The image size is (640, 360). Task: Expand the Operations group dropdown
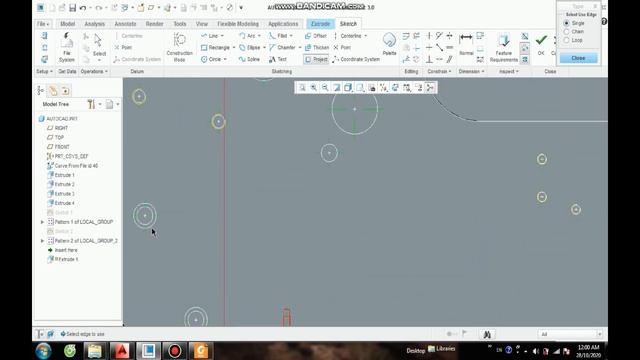click(x=94, y=71)
